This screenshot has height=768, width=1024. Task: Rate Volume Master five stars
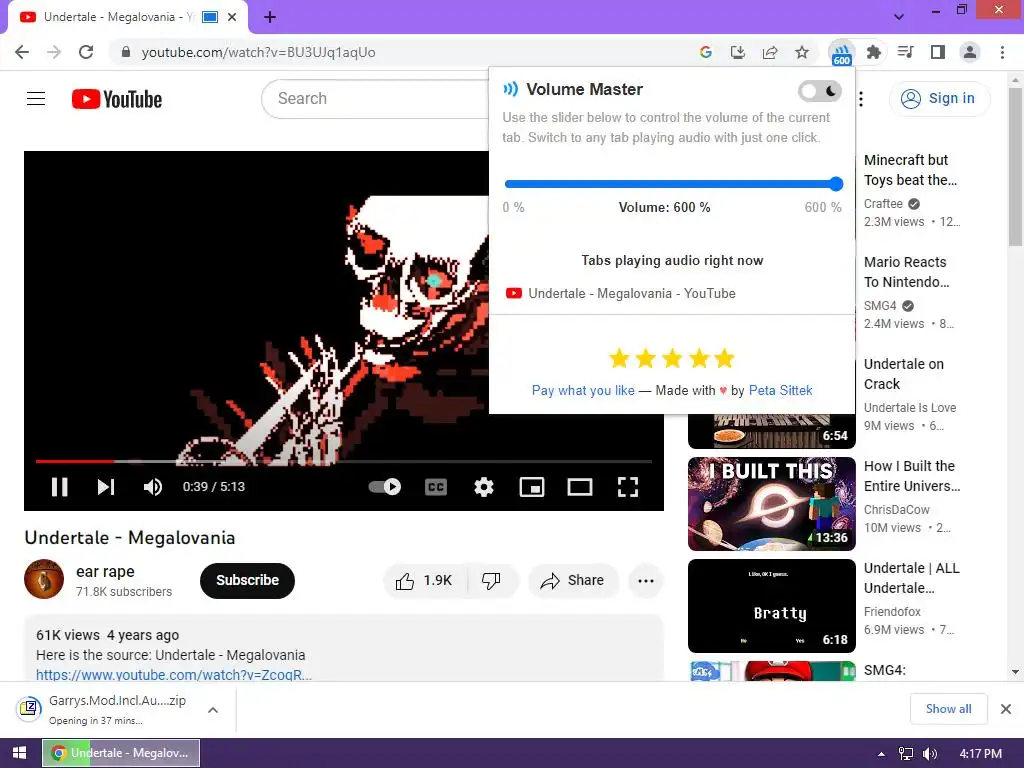(x=724, y=358)
